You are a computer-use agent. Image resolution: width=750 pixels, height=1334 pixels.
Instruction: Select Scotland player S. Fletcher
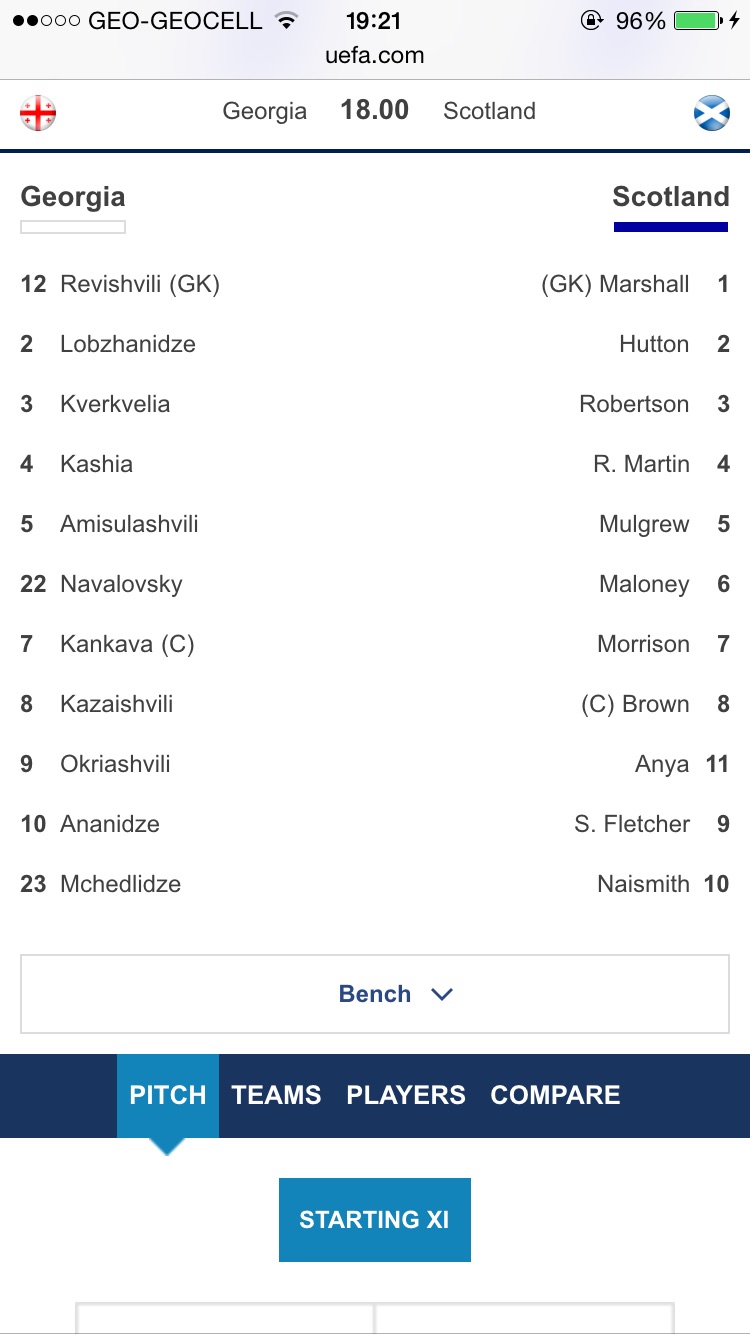point(632,824)
